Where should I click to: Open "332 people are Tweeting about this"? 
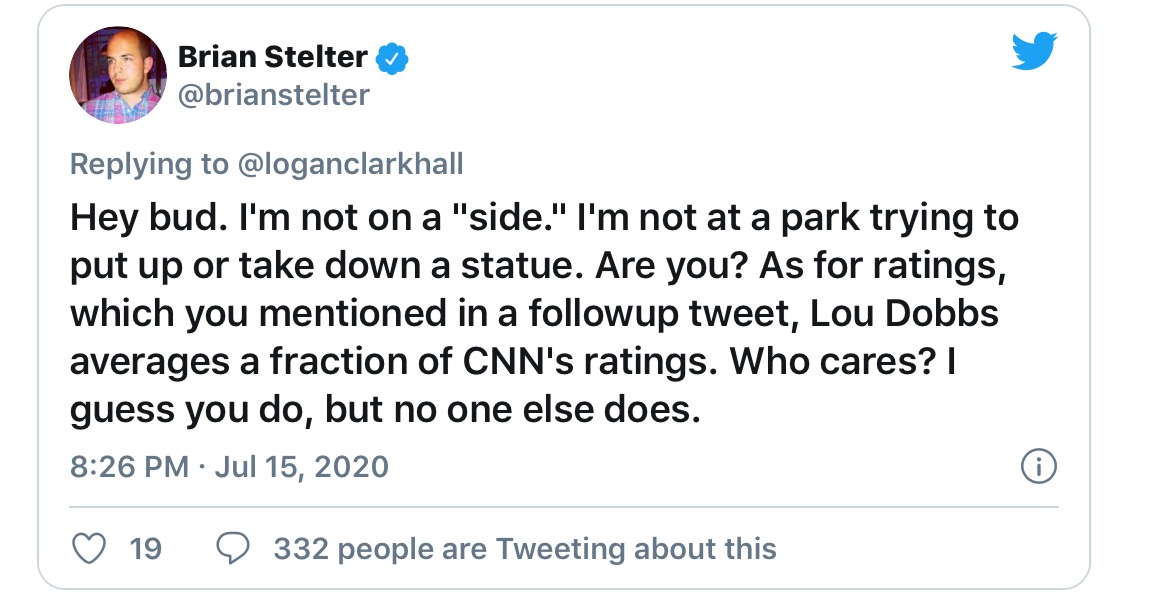coord(524,548)
